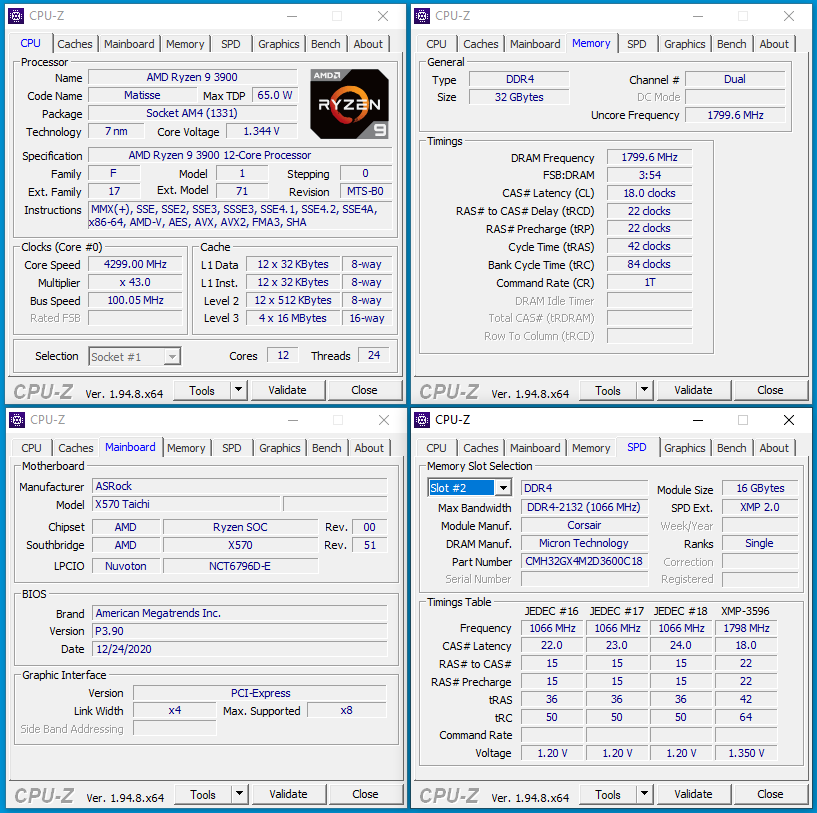Switch to Caches tab in the CPU window
817x813 pixels.
(x=75, y=44)
